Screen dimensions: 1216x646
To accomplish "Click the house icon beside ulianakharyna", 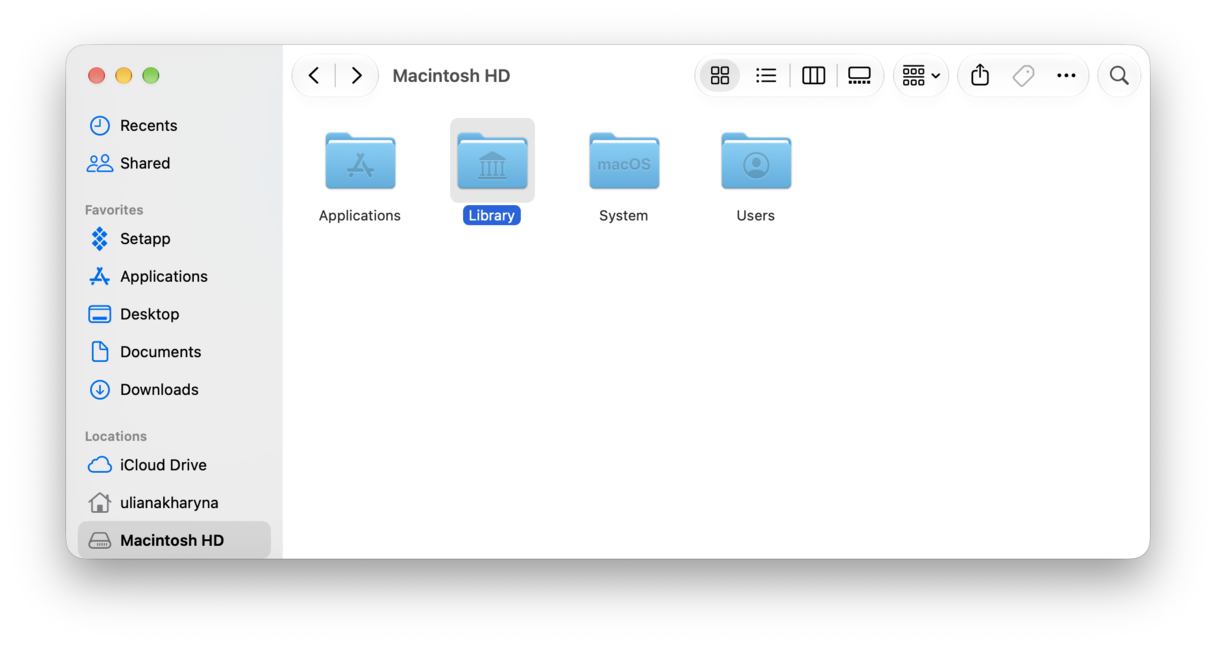I will pos(100,503).
